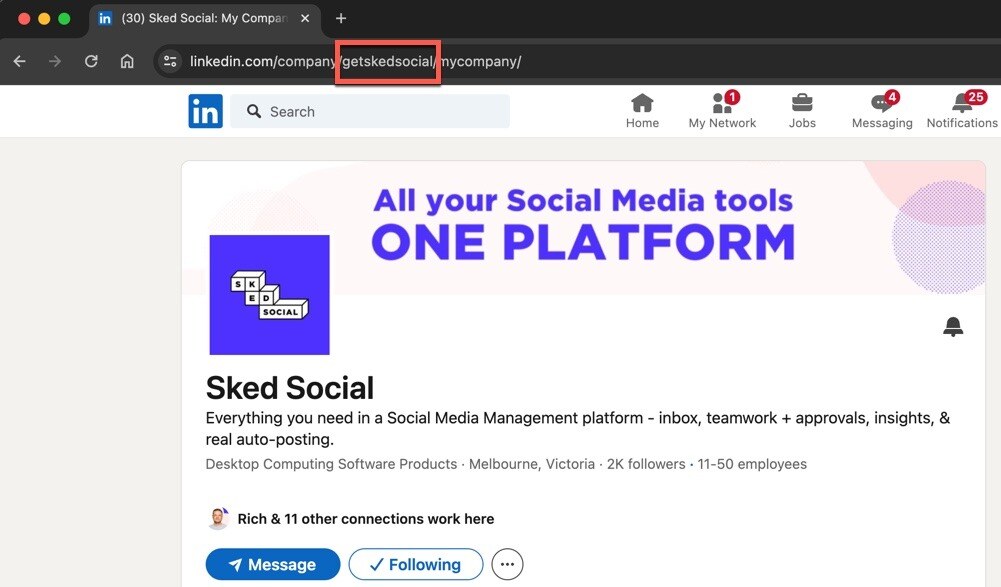Image resolution: width=1001 pixels, height=587 pixels.
Task: Click the Sked Social company name heading
Action: pos(290,388)
